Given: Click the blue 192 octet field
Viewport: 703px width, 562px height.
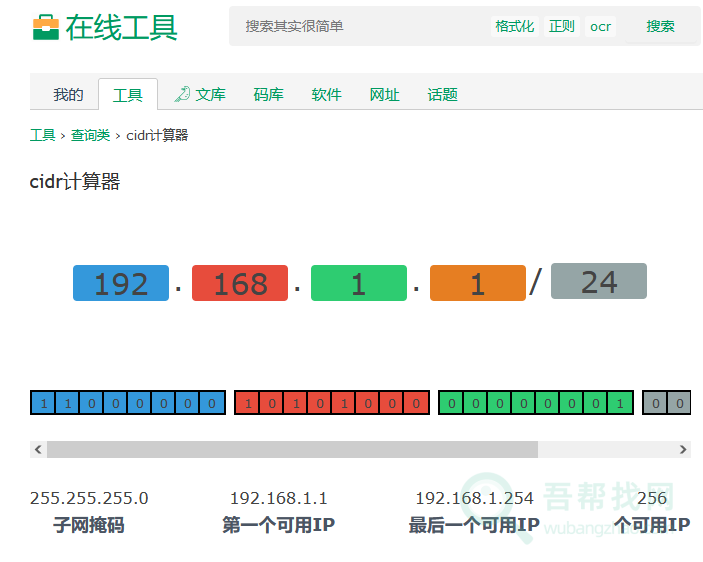Looking at the screenshot, I should coord(121,284).
